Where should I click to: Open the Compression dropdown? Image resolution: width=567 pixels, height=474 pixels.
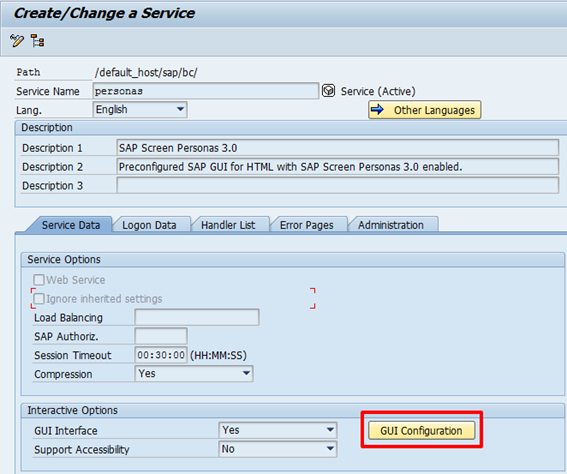coord(194,373)
